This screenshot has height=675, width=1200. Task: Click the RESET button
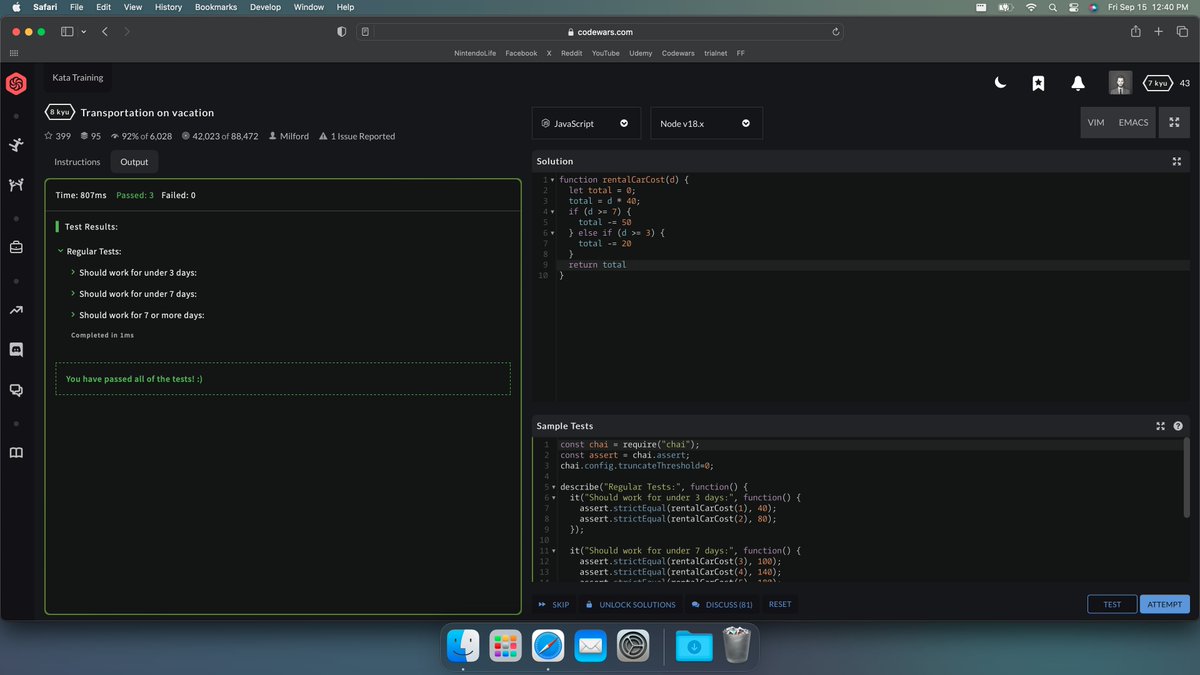(780, 604)
